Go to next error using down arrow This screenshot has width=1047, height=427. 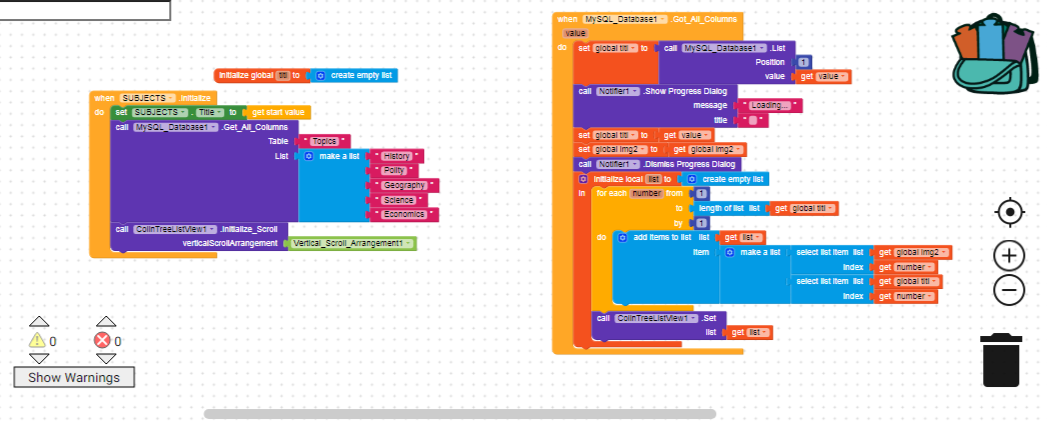click(x=101, y=358)
